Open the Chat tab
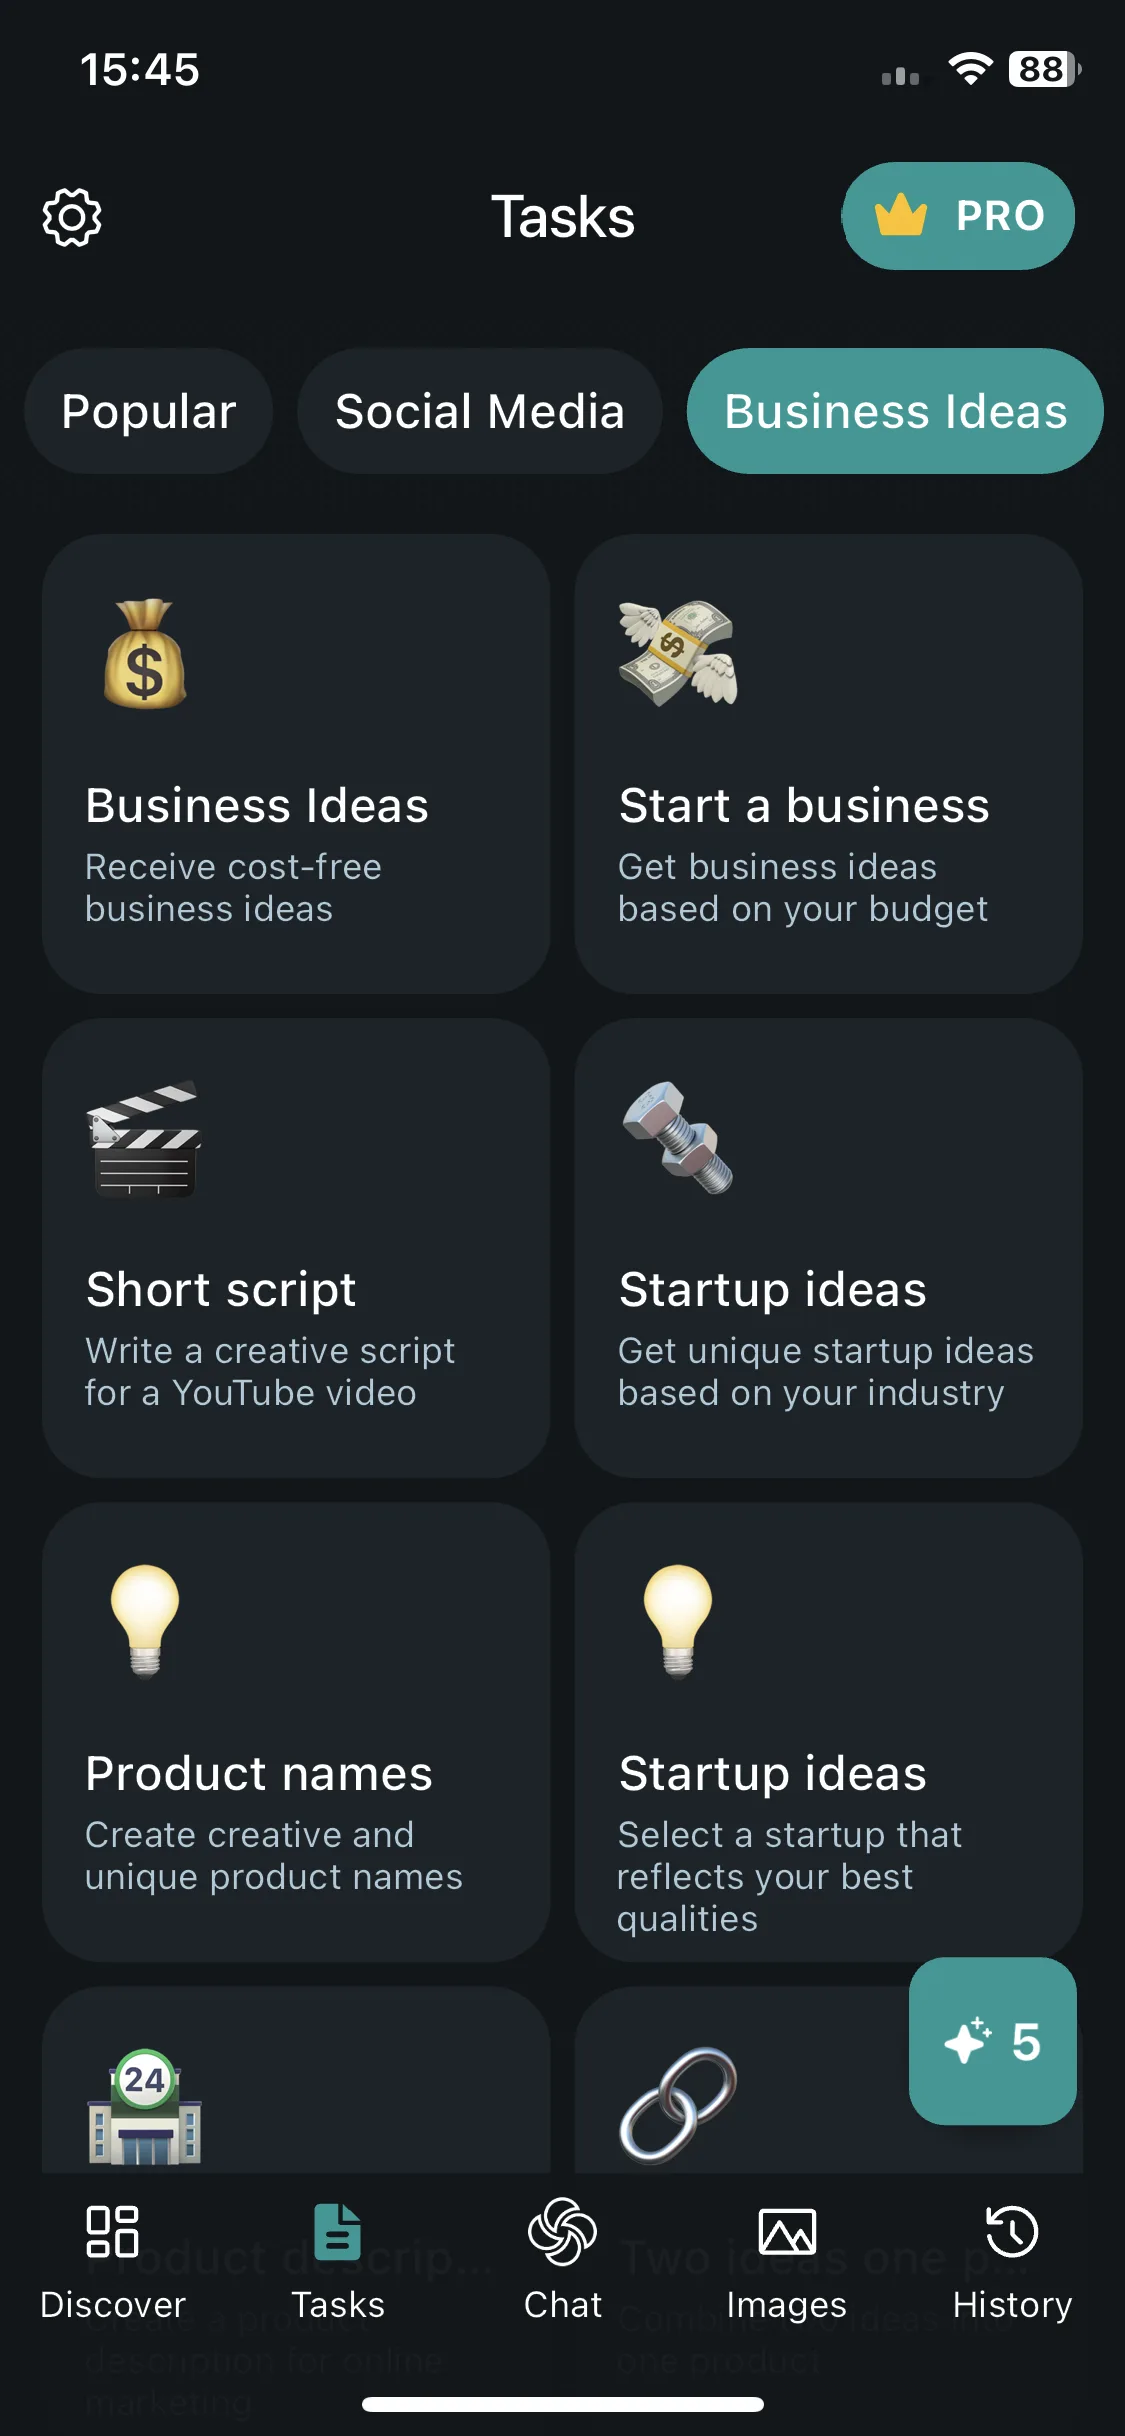This screenshot has height=2436, width=1125. coord(563,2262)
